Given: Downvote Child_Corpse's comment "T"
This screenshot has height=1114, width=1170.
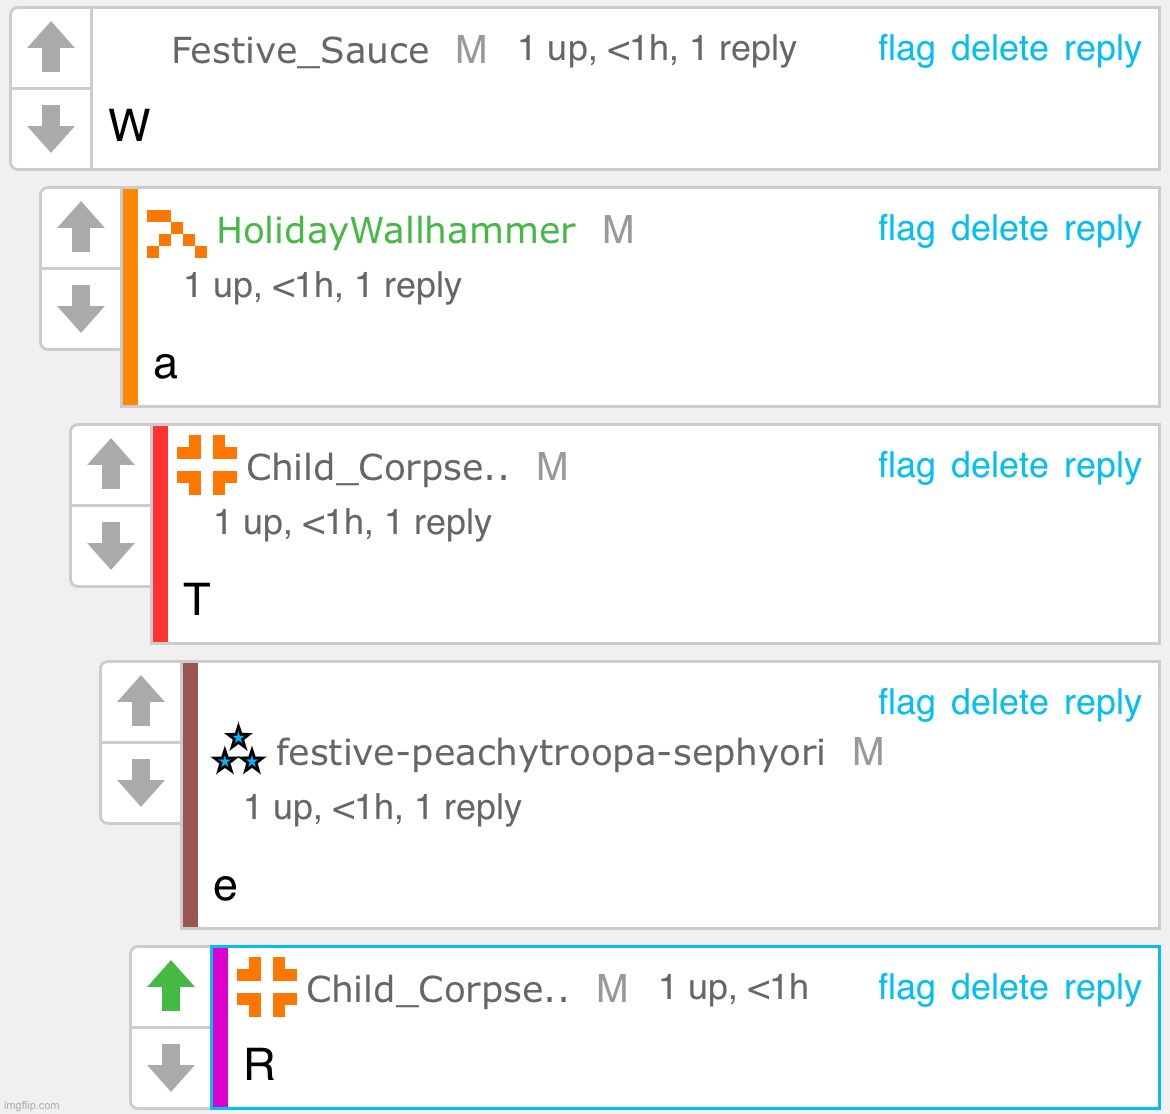Looking at the screenshot, I should (x=111, y=545).
